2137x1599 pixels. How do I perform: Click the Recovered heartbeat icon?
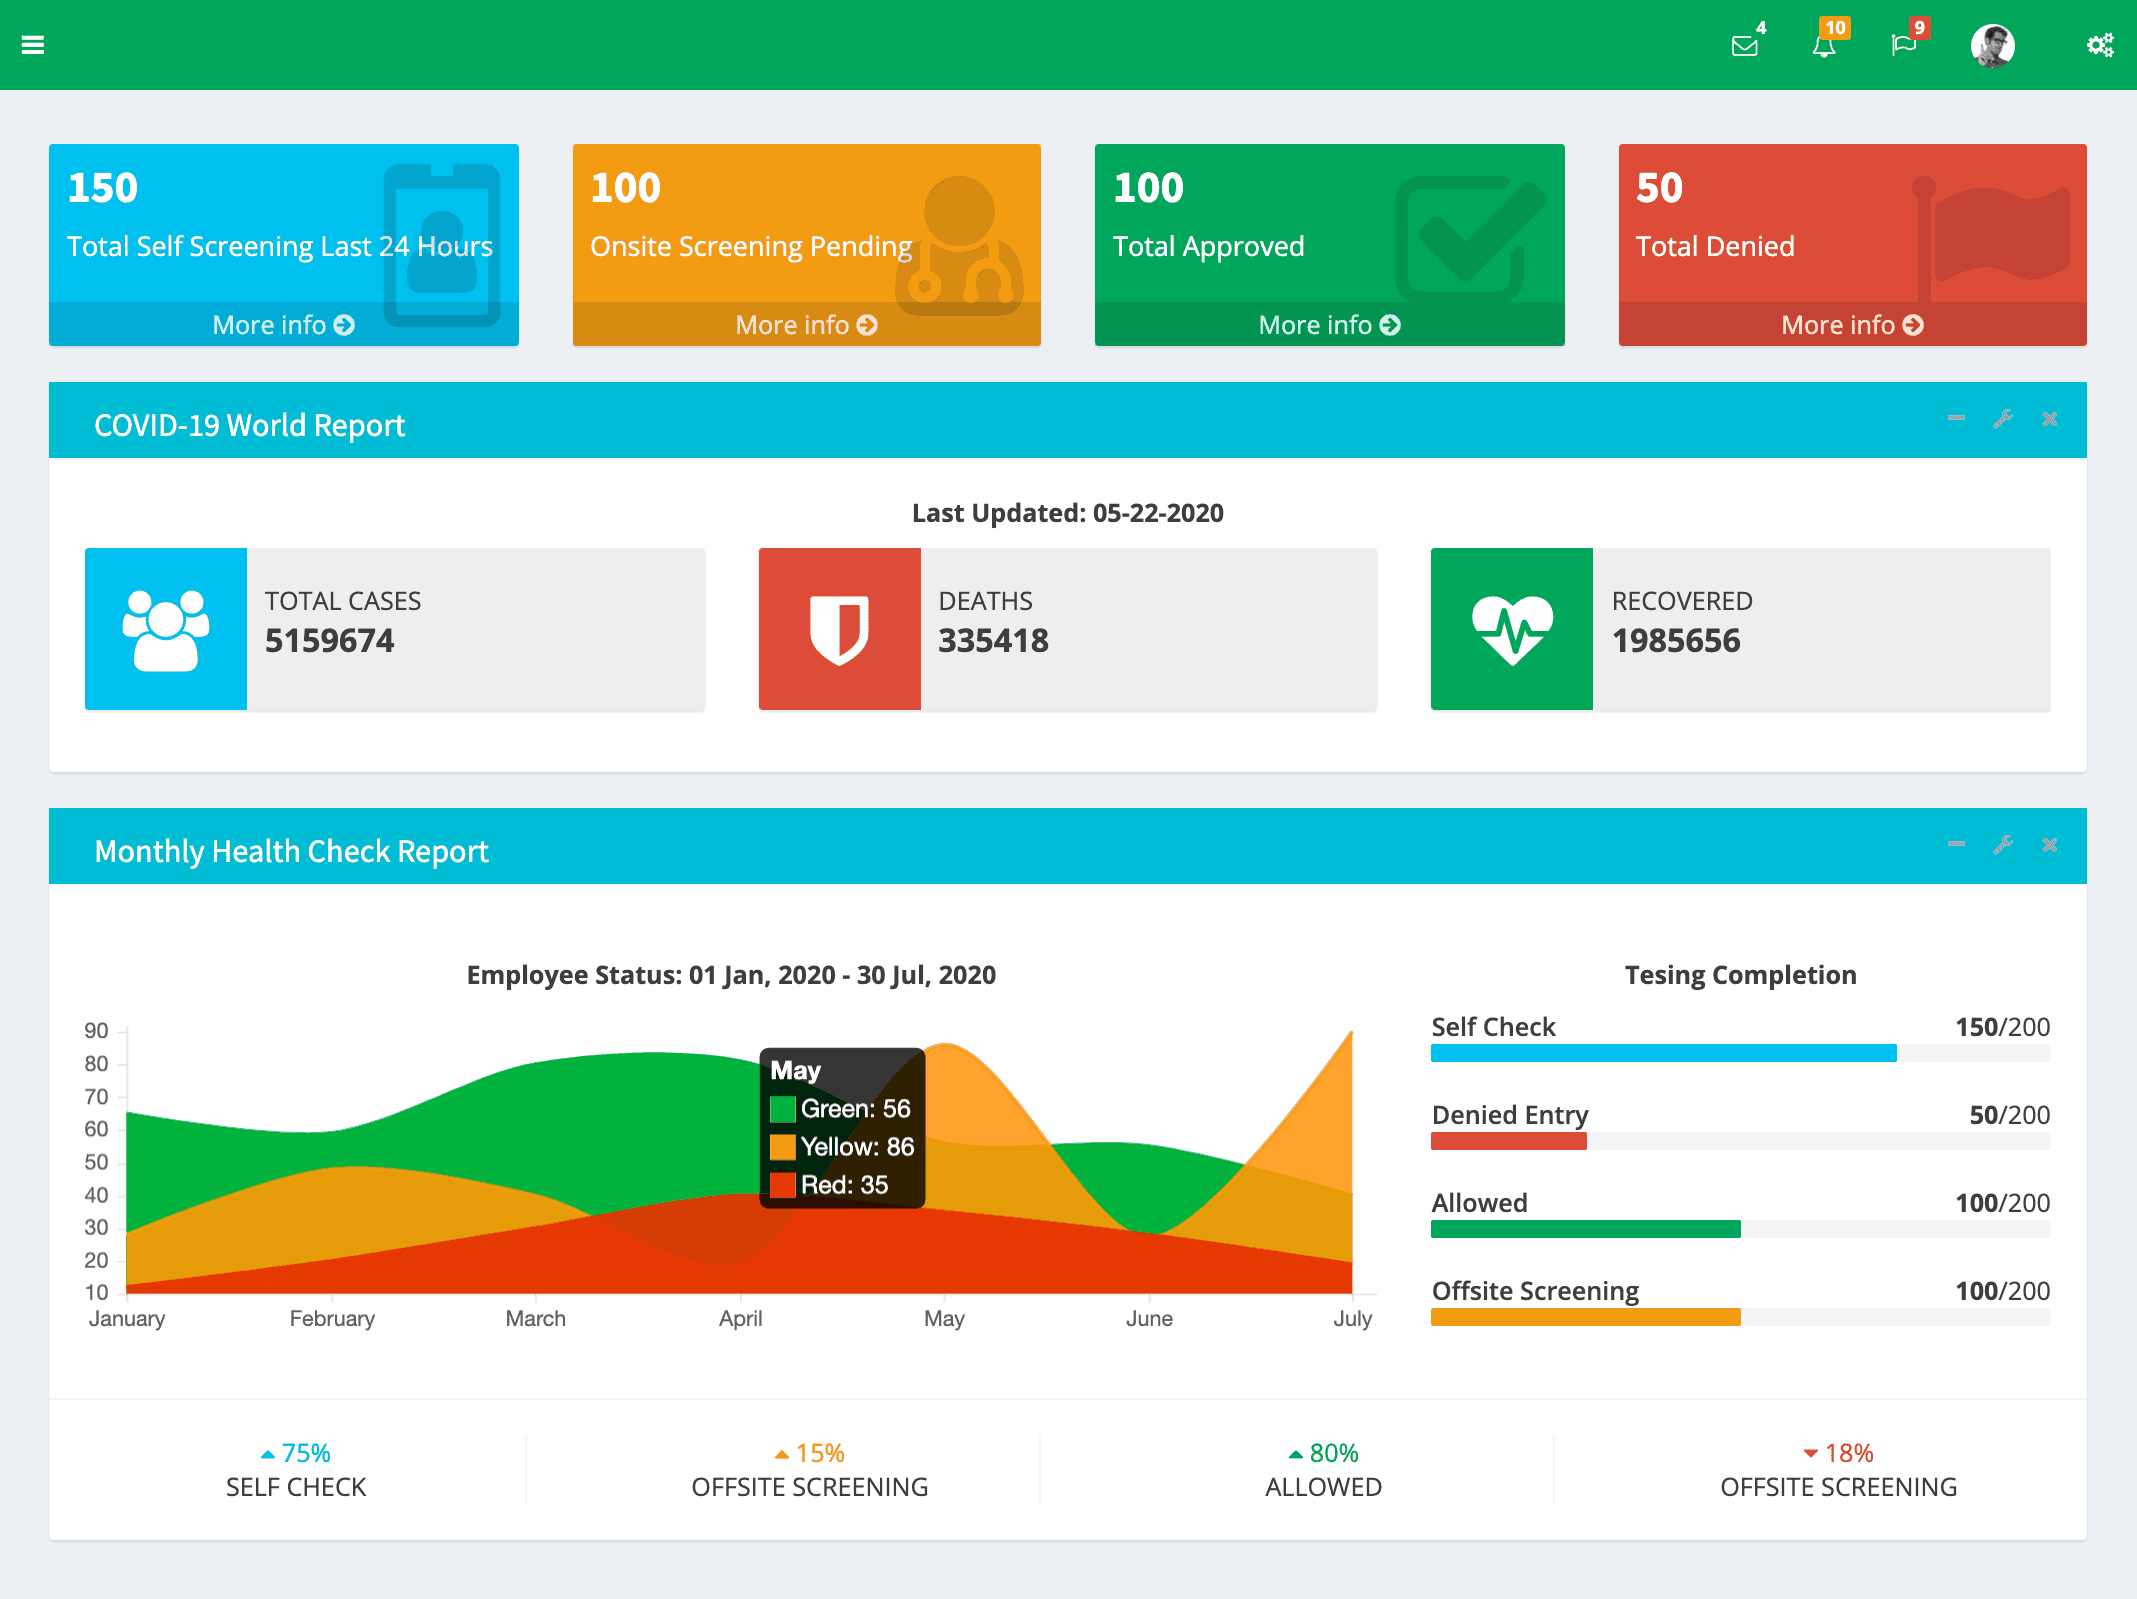coord(1512,629)
